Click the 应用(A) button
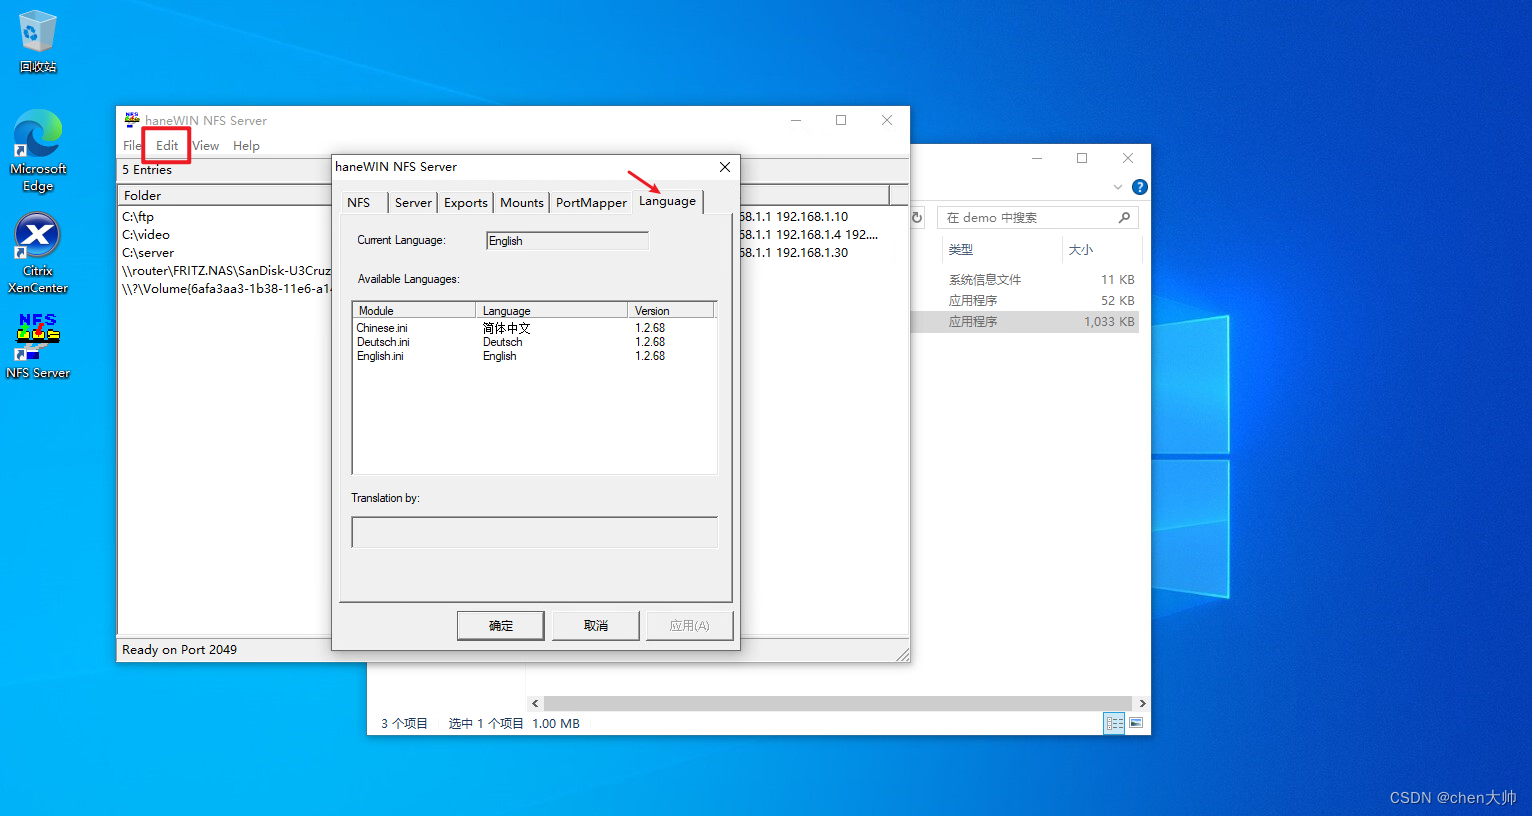The width and height of the screenshot is (1532, 816). (689, 625)
